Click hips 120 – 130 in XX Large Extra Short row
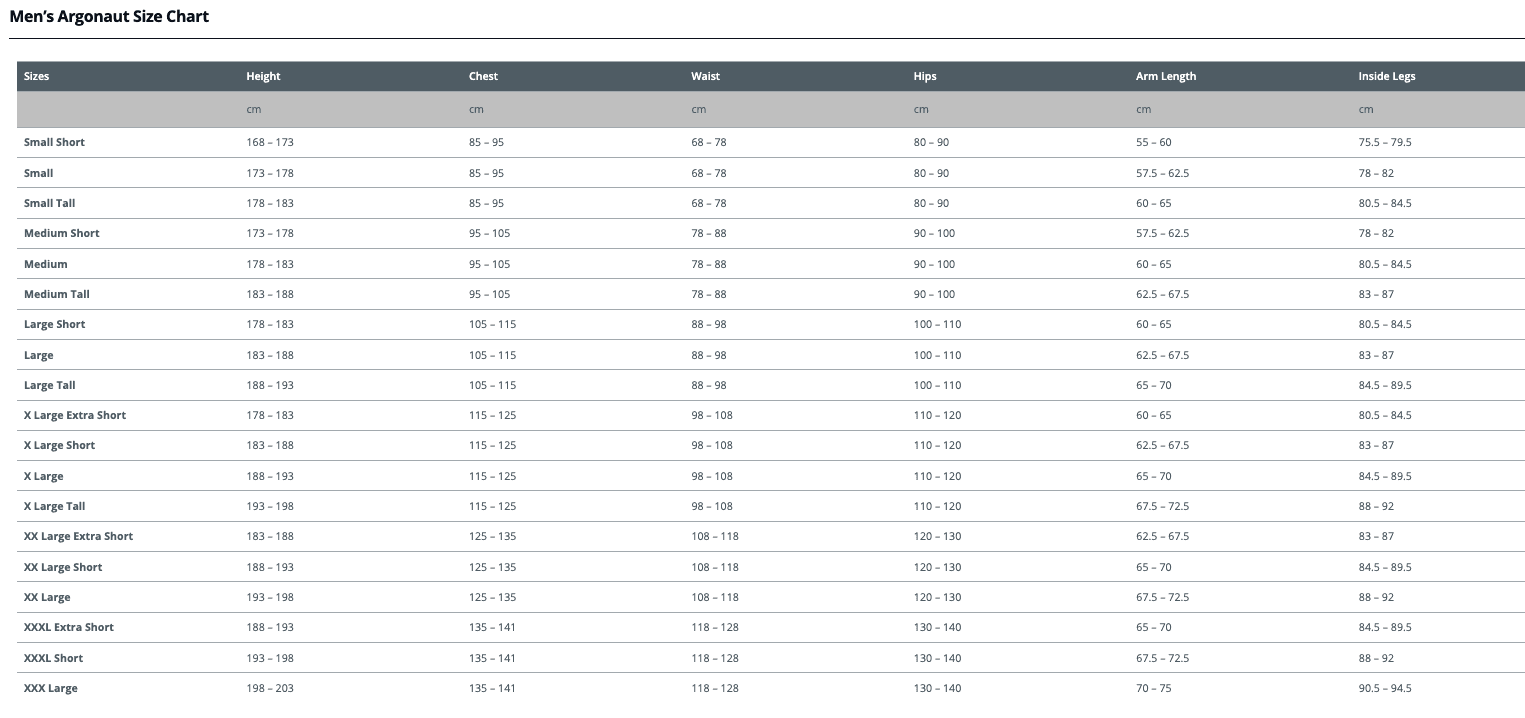Screen dimensions: 1525x718 point(937,536)
